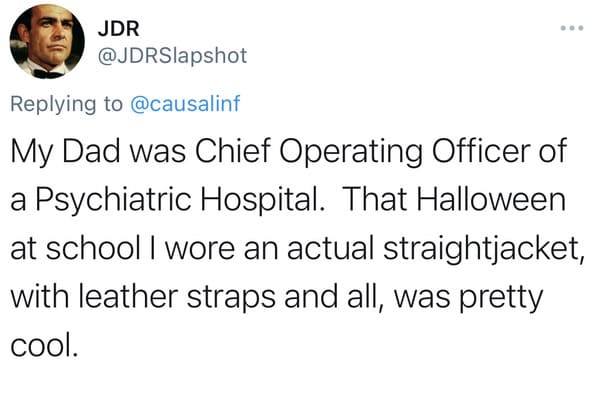The width and height of the screenshot is (599, 395).
Task: Click the word 'actual' in tweet body
Action: coord(330,249)
